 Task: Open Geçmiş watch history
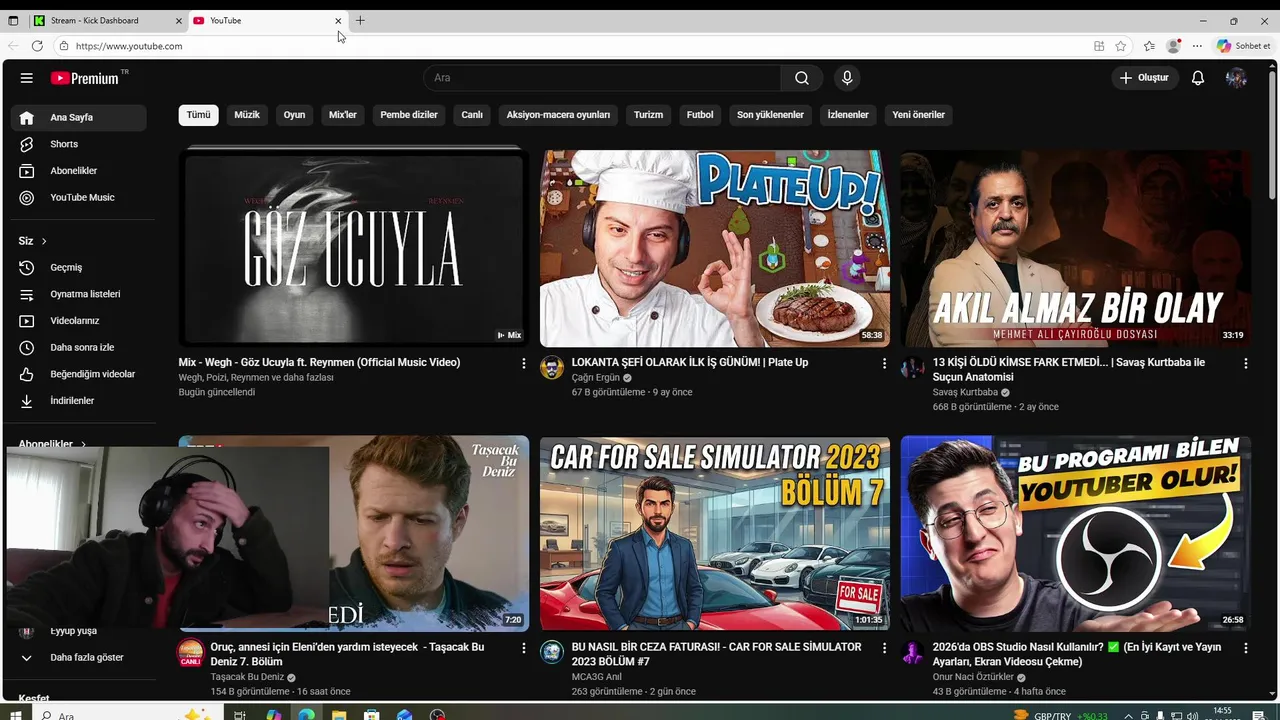pos(79,267)
